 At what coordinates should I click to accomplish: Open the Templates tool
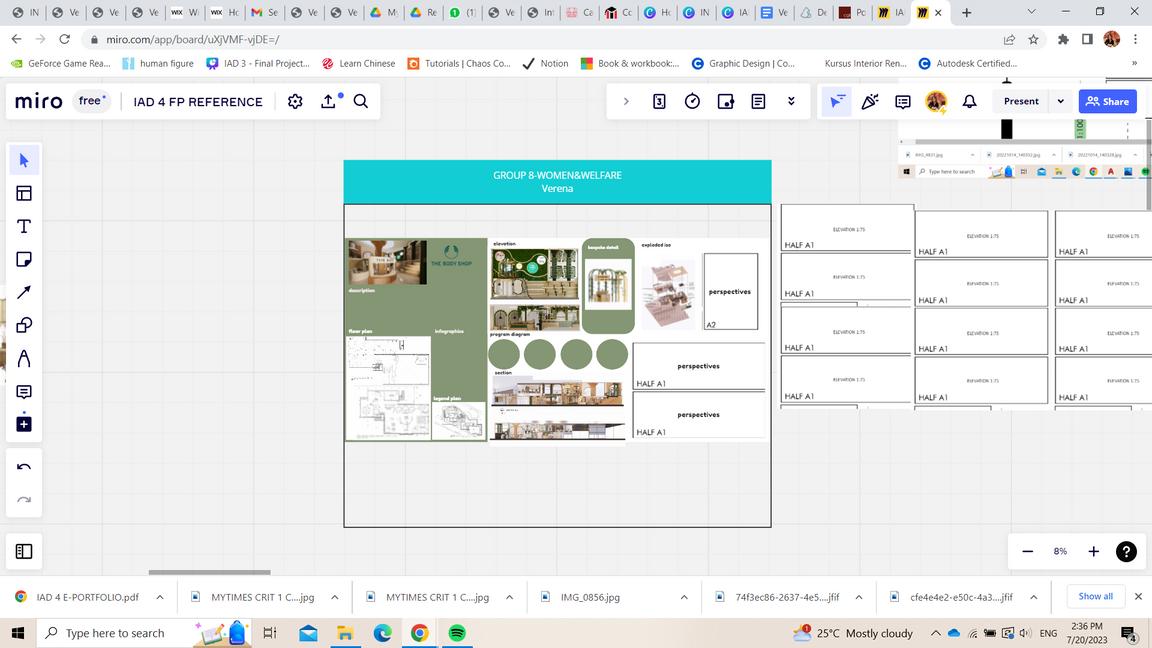pyautogui.click(x=24, y=193)
